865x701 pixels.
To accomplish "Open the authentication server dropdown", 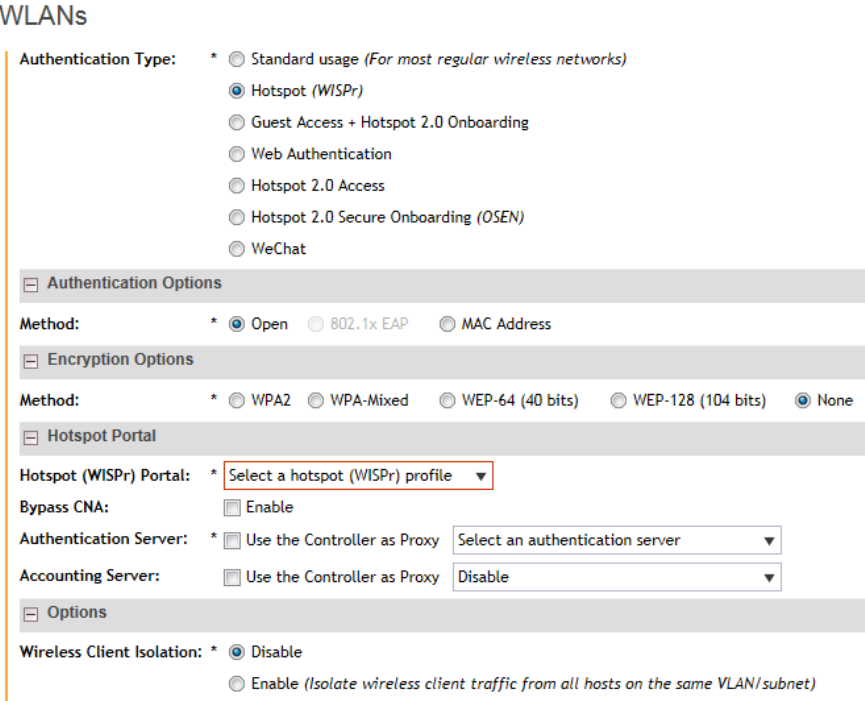I will point(616,541).
